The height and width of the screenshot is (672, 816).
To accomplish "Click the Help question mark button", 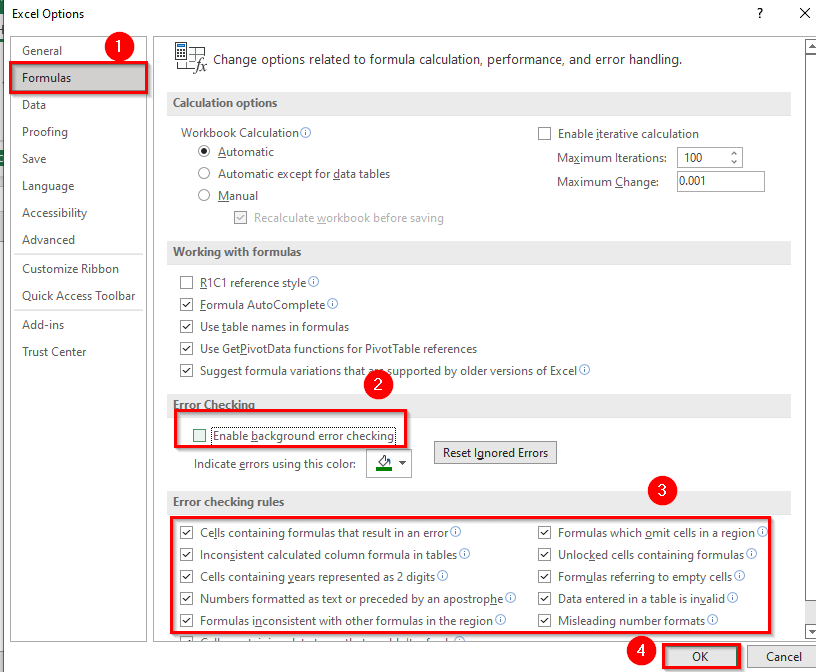I will click(760, 13).
